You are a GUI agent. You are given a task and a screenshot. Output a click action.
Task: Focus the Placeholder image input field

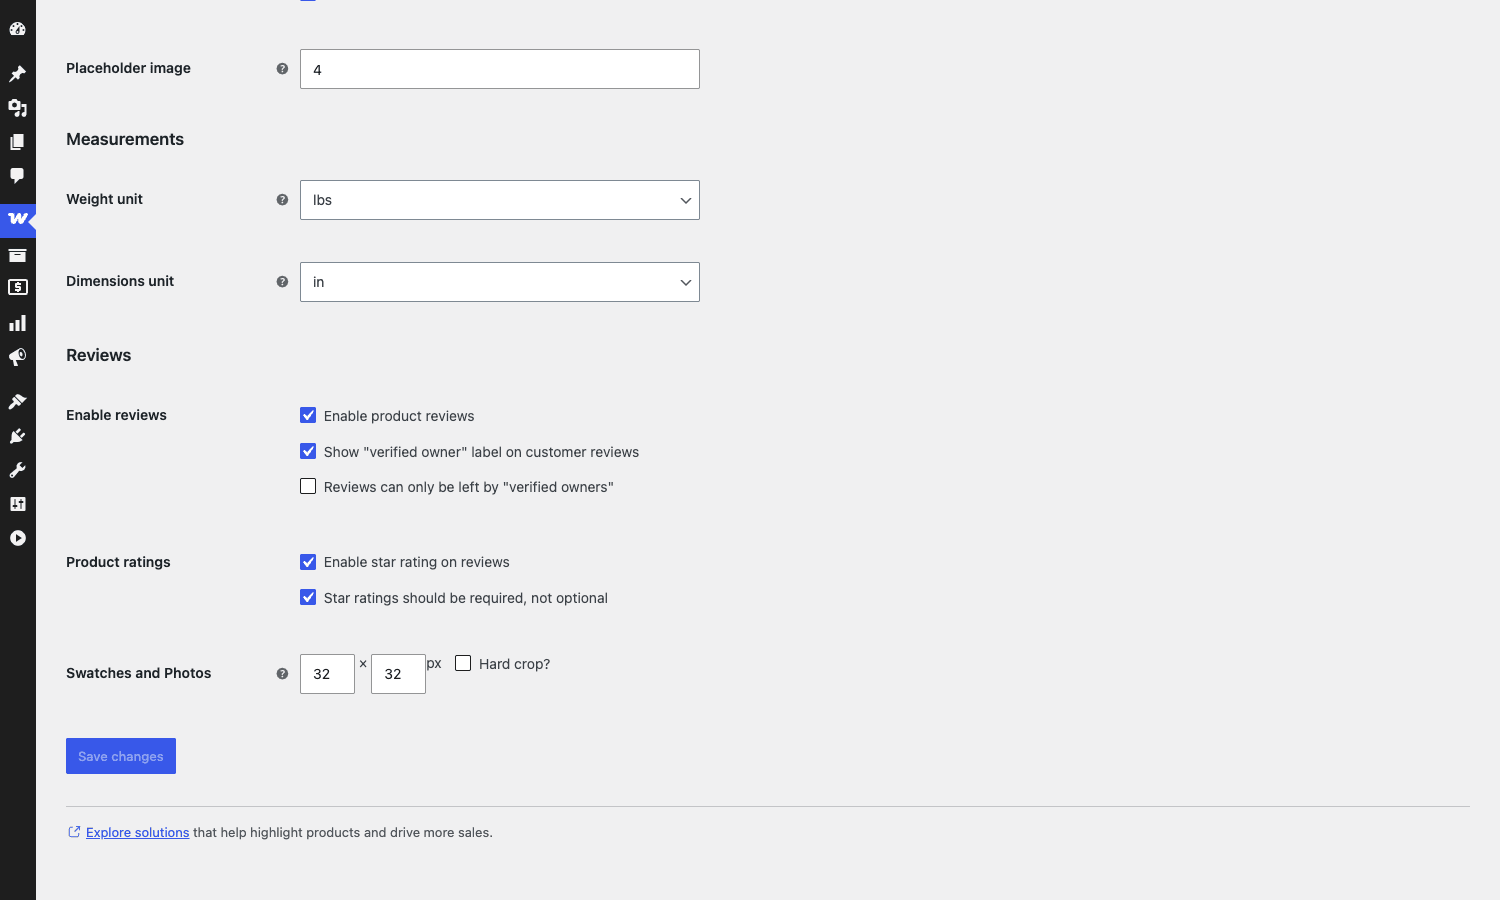(x=500, y=69)
